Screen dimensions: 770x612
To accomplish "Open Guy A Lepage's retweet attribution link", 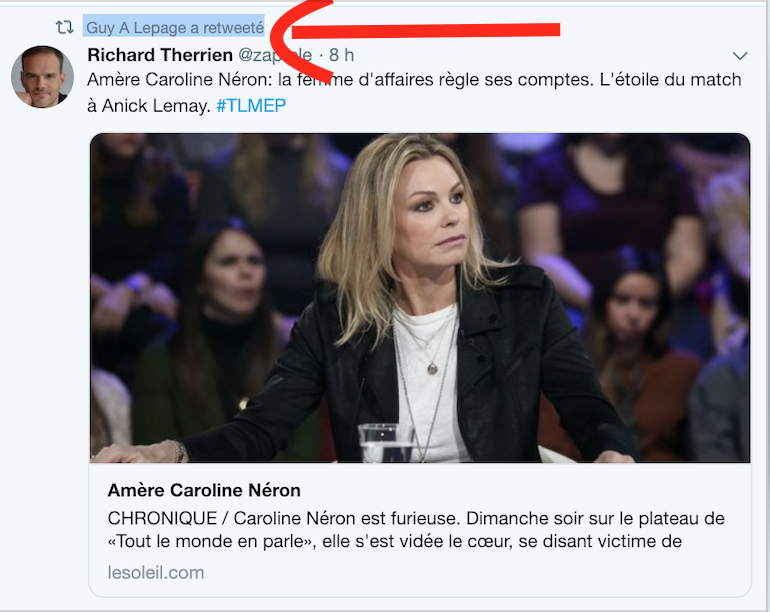I will 175,28.
